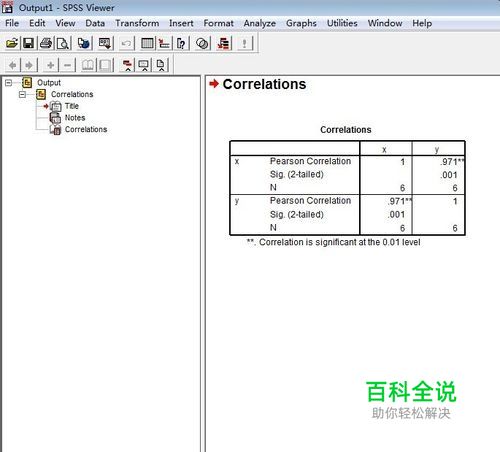
Task: Click the x column header in table
Action: pos(384,150)
